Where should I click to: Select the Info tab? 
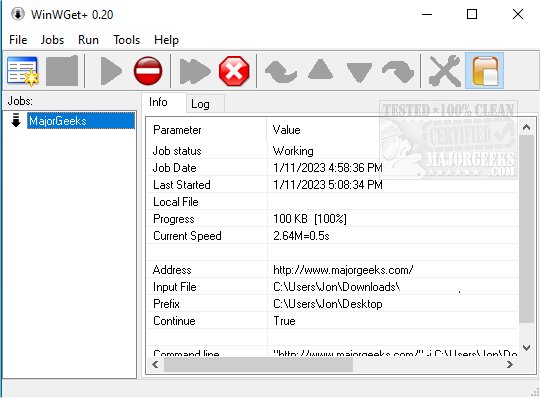pos(164,102)
